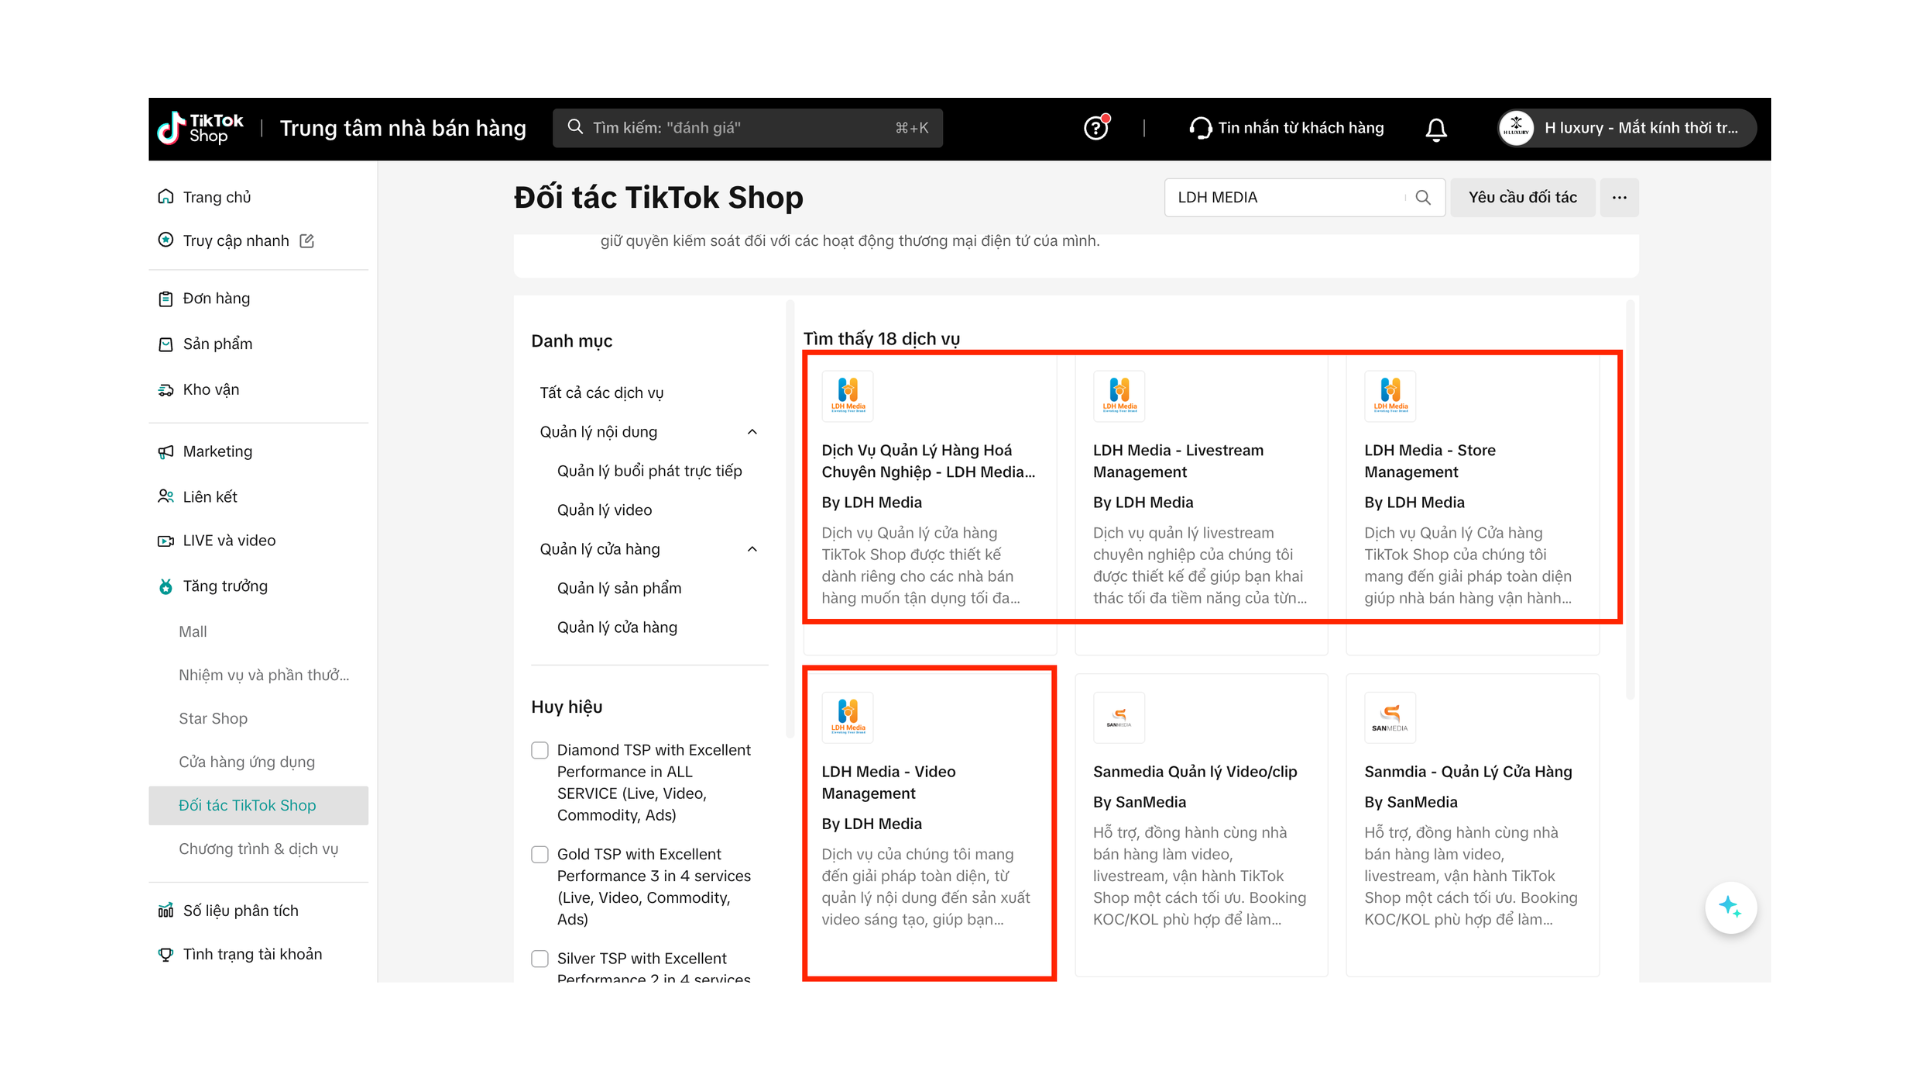Click the Kho vận truck icon
Screen dimensions: 1920x1080
(166, 390)
